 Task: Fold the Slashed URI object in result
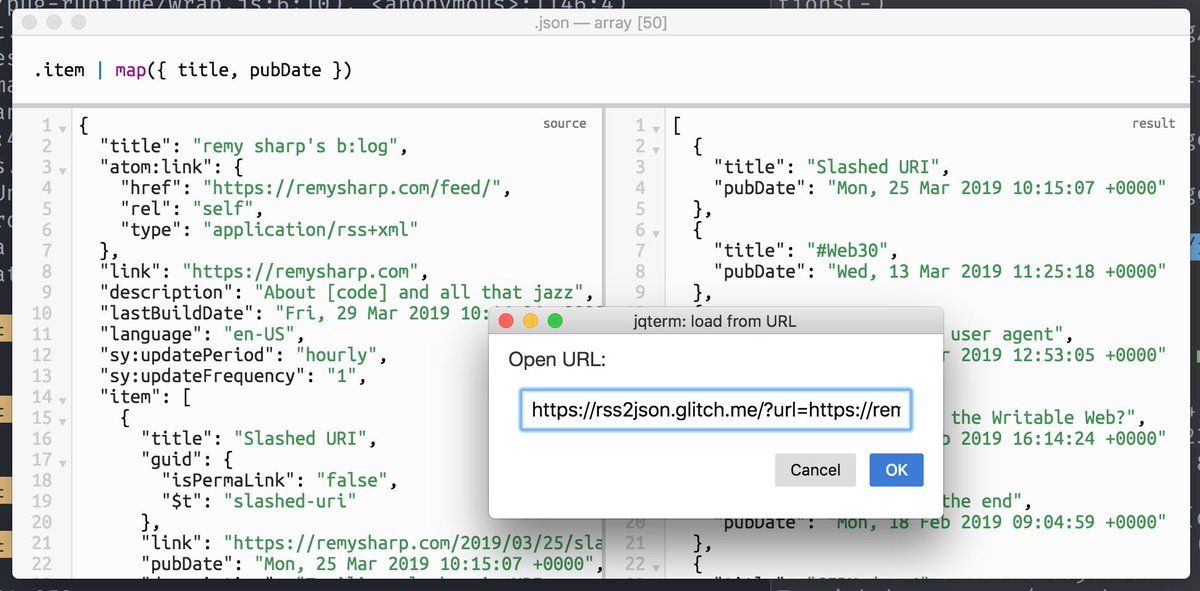click(x=657, y=149)
